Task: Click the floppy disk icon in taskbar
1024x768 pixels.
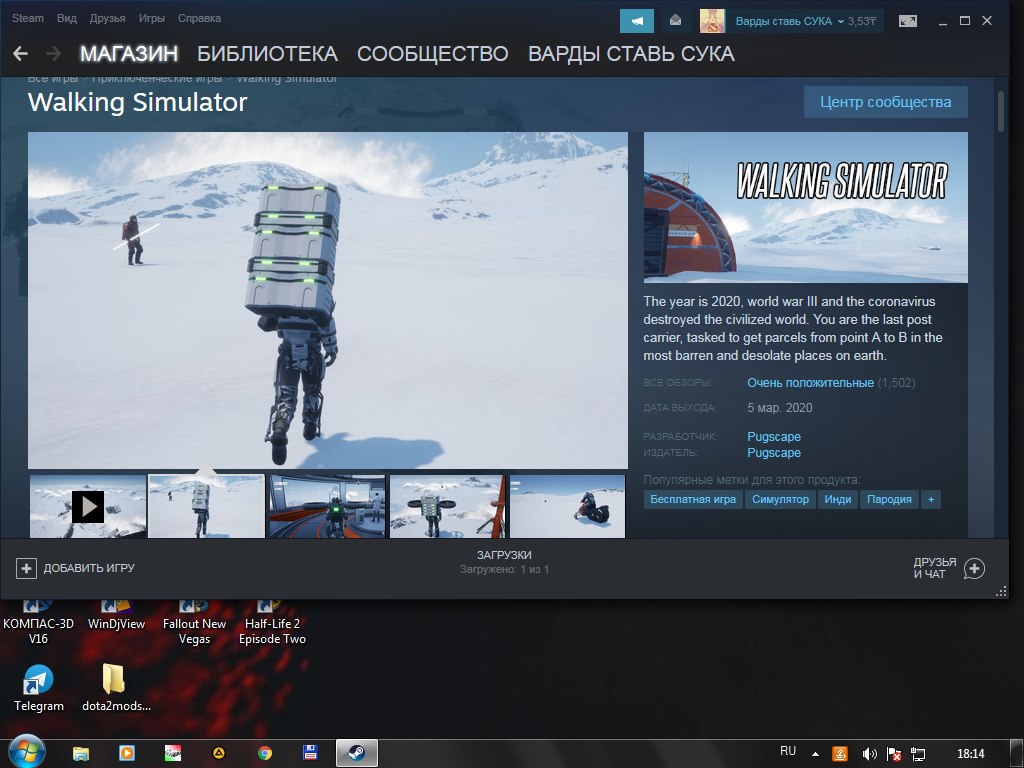Action: click(x=310, y=753)
